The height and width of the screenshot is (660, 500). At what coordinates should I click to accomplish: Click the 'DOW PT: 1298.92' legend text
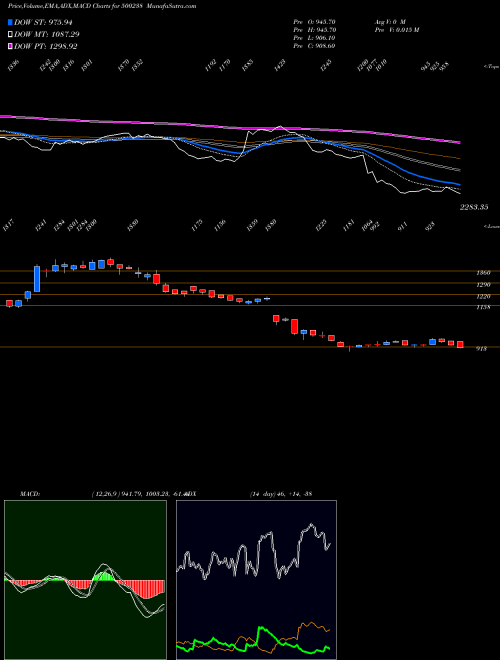[x=45, y=46]
